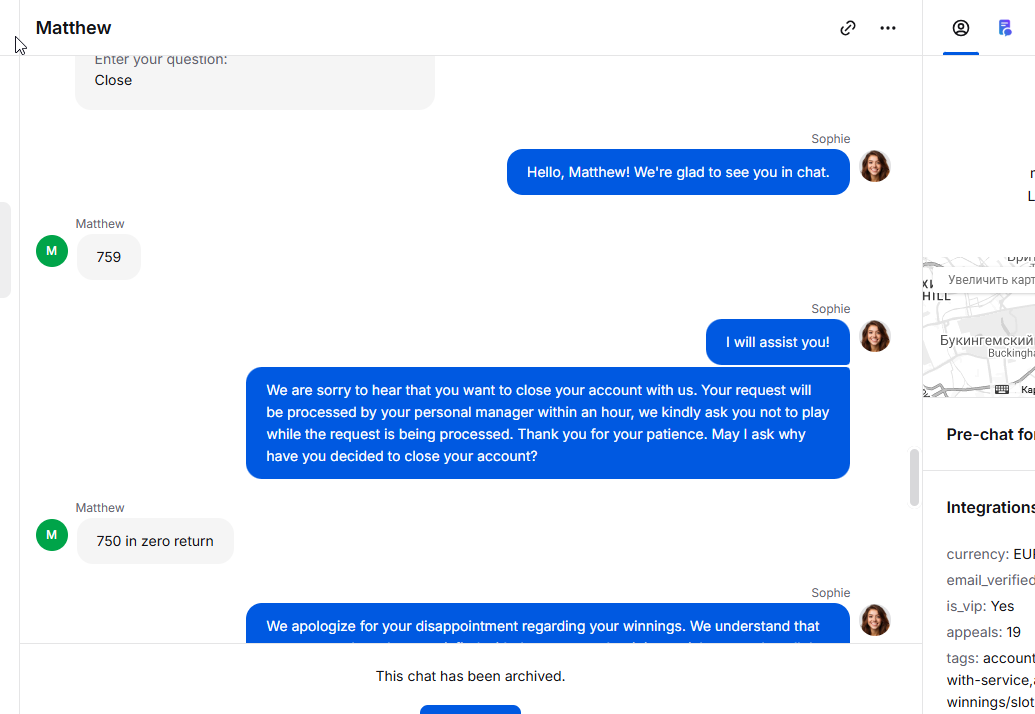
Task: Switch to the customer profile tab
Action: pyautogui.click(x=961, y=28)
